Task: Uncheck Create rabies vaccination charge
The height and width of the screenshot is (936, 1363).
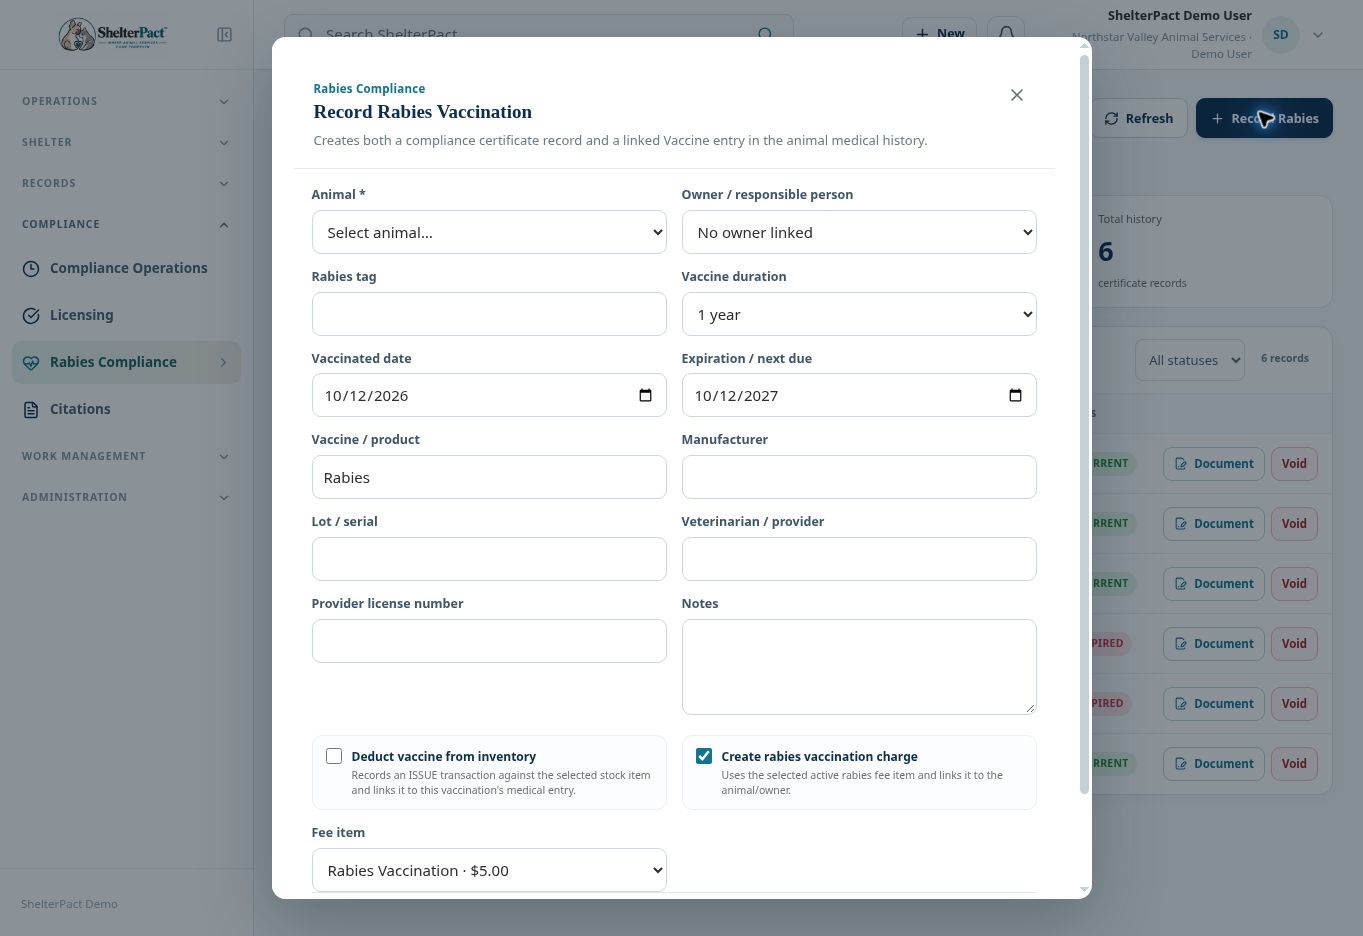Action: 704,756
